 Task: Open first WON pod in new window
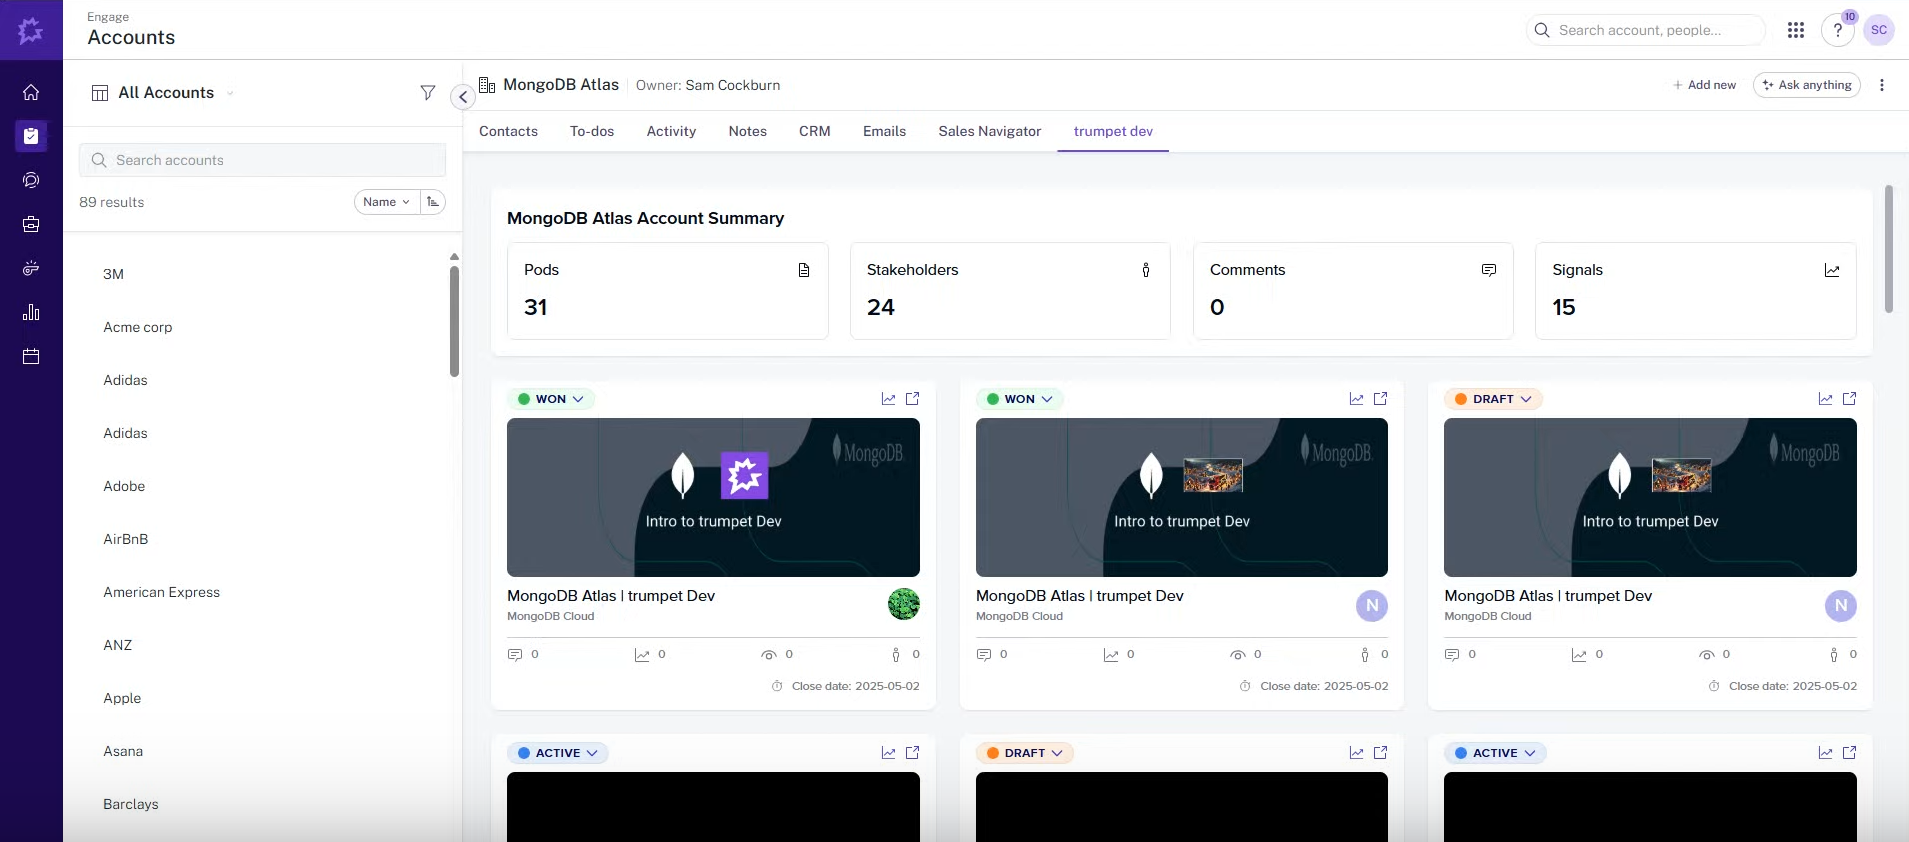click(912, 399)
